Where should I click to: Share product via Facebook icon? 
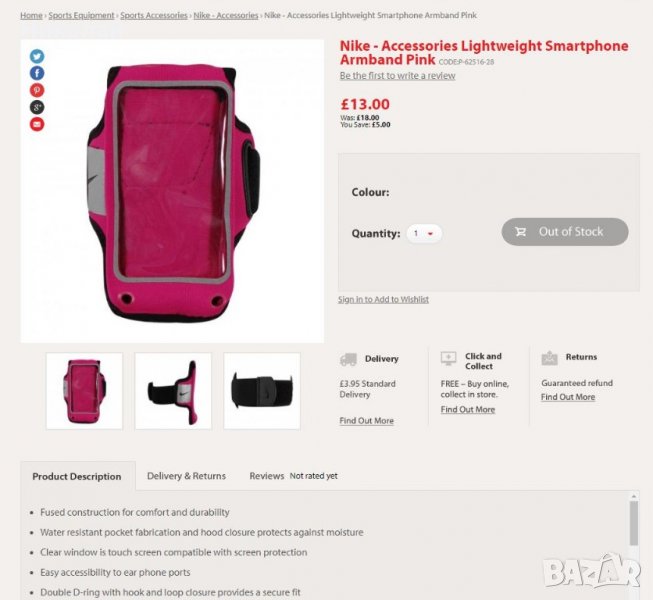37,73
